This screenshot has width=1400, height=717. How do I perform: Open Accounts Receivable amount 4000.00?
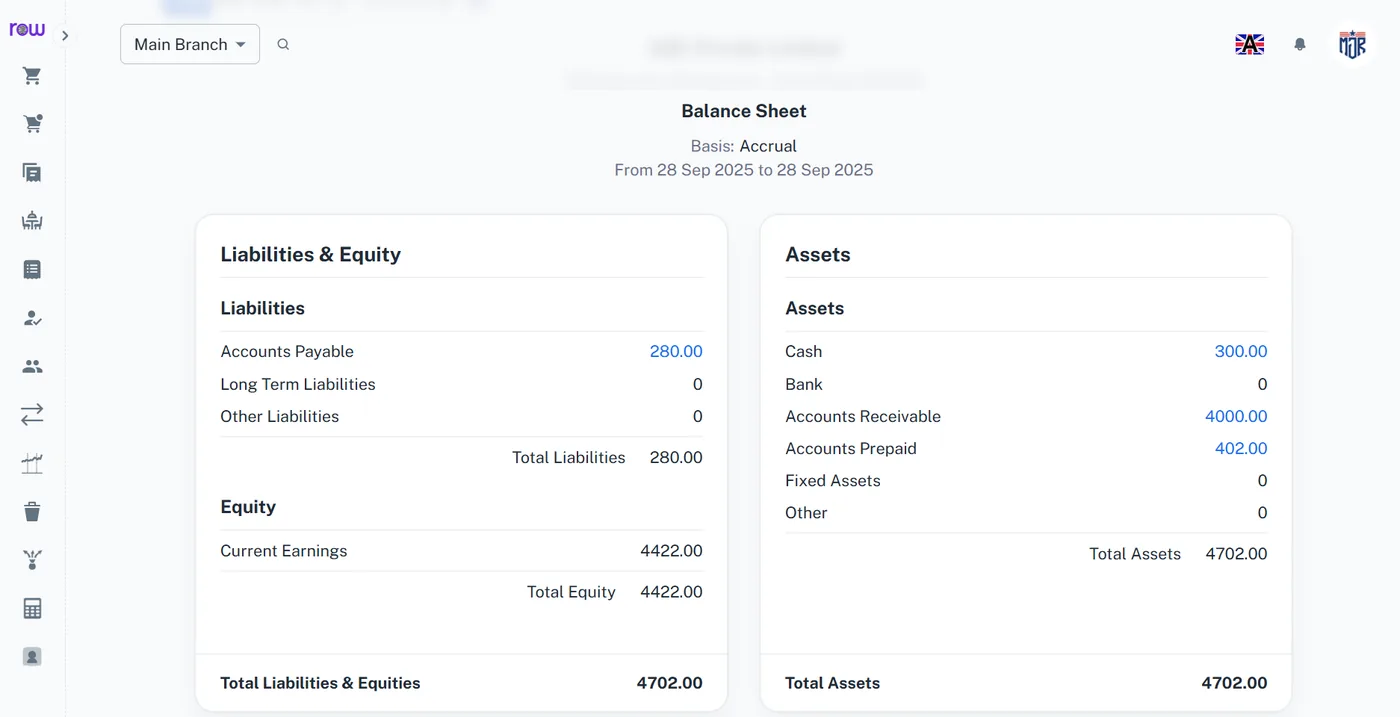tap(1236, 416)
